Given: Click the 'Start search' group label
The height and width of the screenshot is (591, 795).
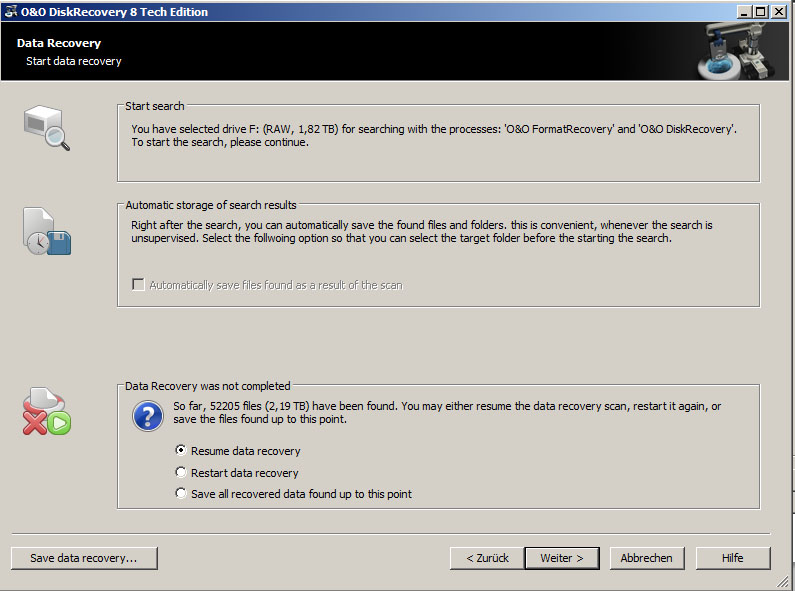Looking at the screenshot, I should 155,106.
